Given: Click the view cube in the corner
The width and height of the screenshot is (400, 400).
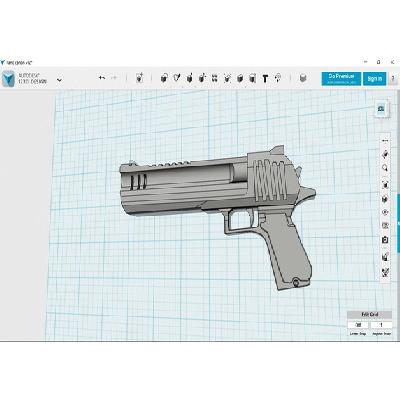Looking at the screenshot, I should click(382, 109).
